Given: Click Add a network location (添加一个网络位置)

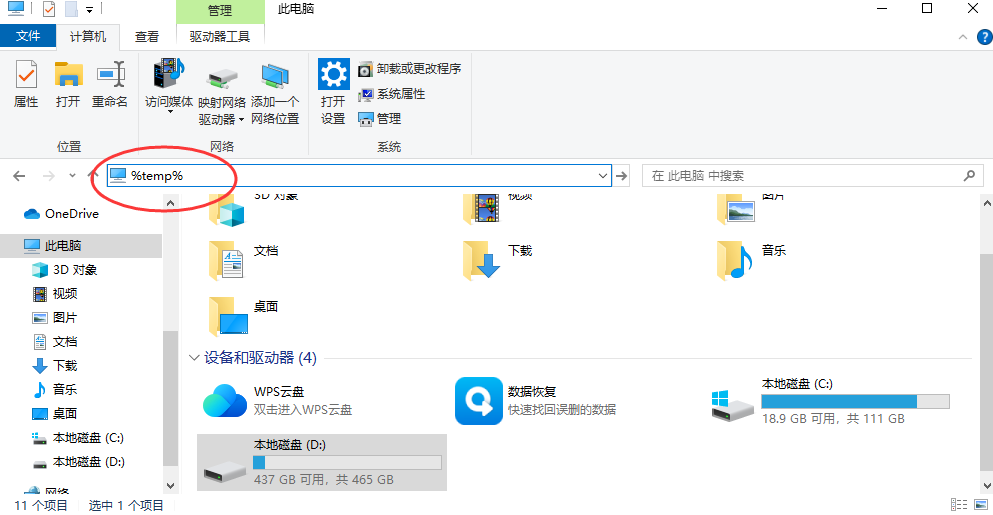Looking at the screenshot, I should pyautogui.click(x=275, y=94).
